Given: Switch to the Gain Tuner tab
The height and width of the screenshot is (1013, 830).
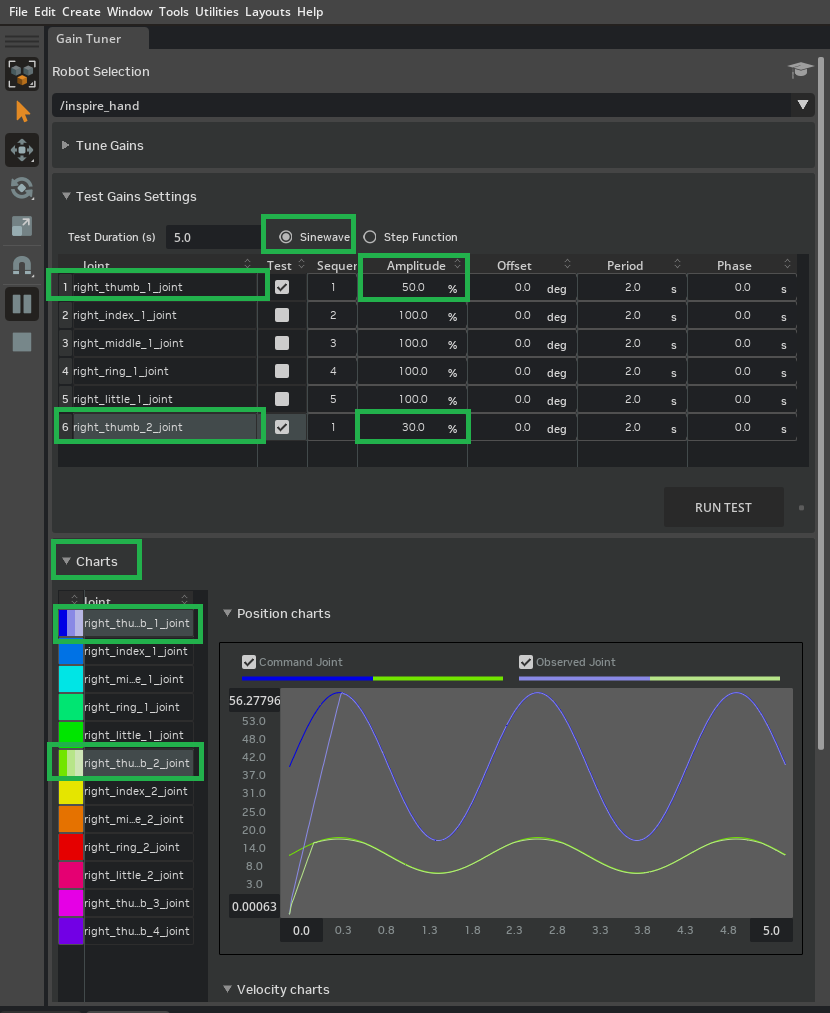Looking at the screenshot, I should click(x=89, y=39).
